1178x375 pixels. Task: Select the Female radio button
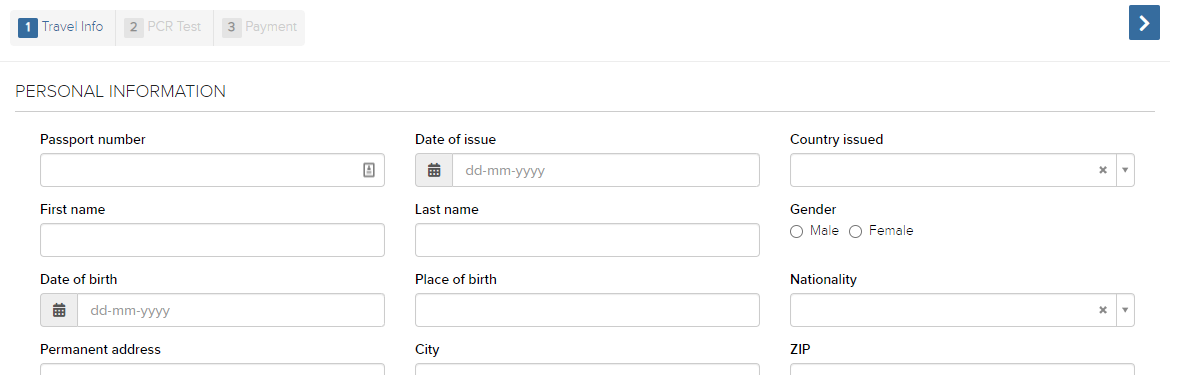click(x=855, y=232)
